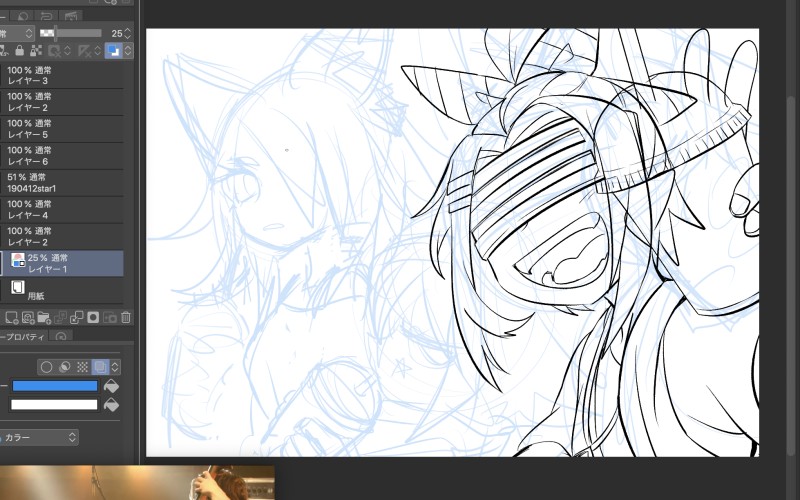Toggle the tone dotted effect icon

pos(82,367)
